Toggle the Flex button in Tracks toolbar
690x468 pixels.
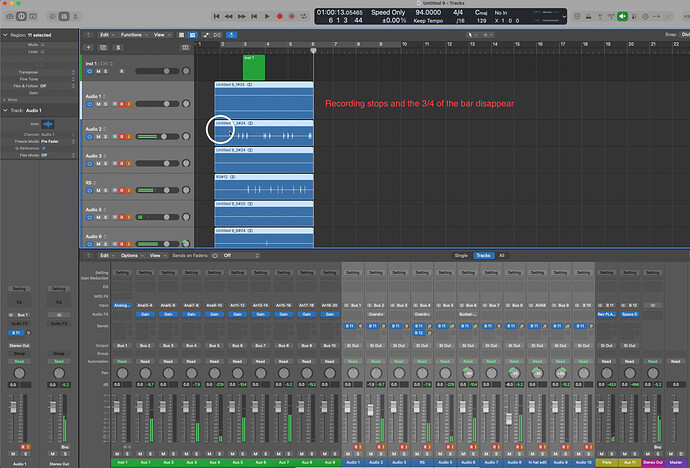click(217, 35)
